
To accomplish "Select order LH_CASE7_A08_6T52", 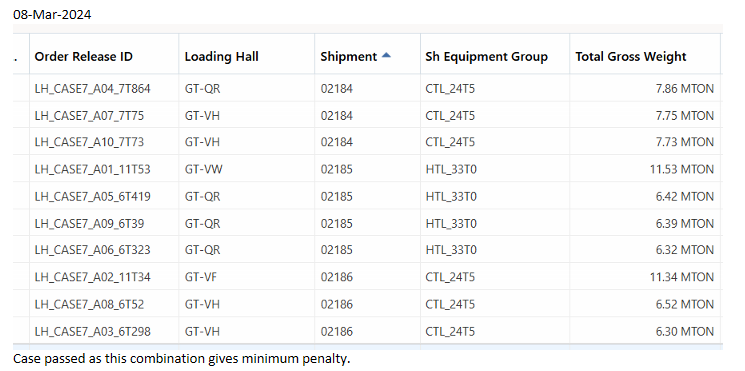I will point(89,304).
